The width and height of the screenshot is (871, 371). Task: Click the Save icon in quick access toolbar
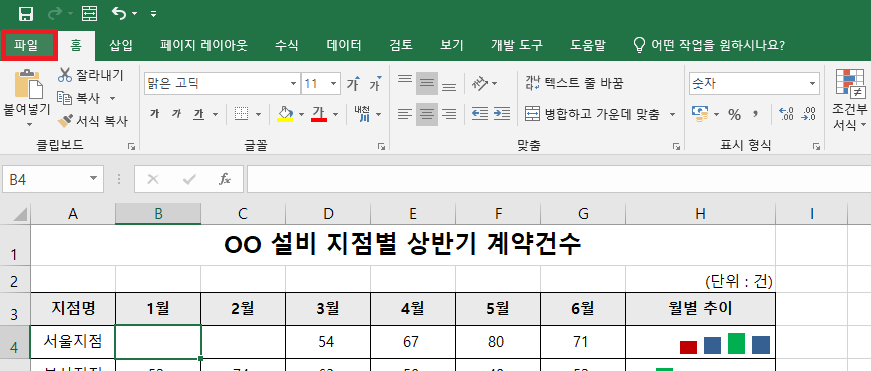pyautogui.click(x=26, y=13)
